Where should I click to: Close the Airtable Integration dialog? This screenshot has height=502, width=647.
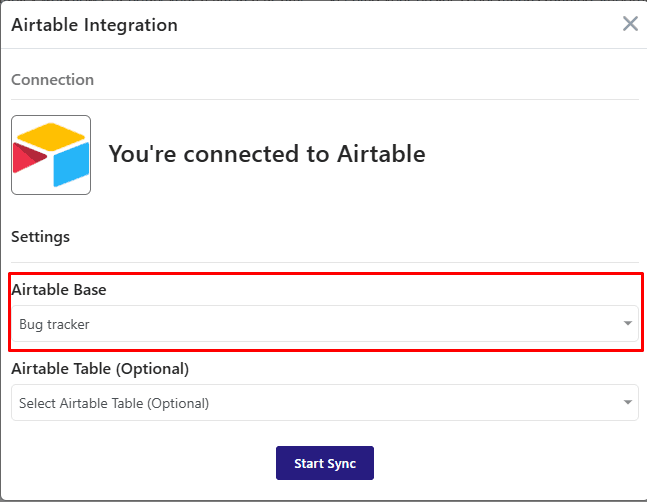630,24
